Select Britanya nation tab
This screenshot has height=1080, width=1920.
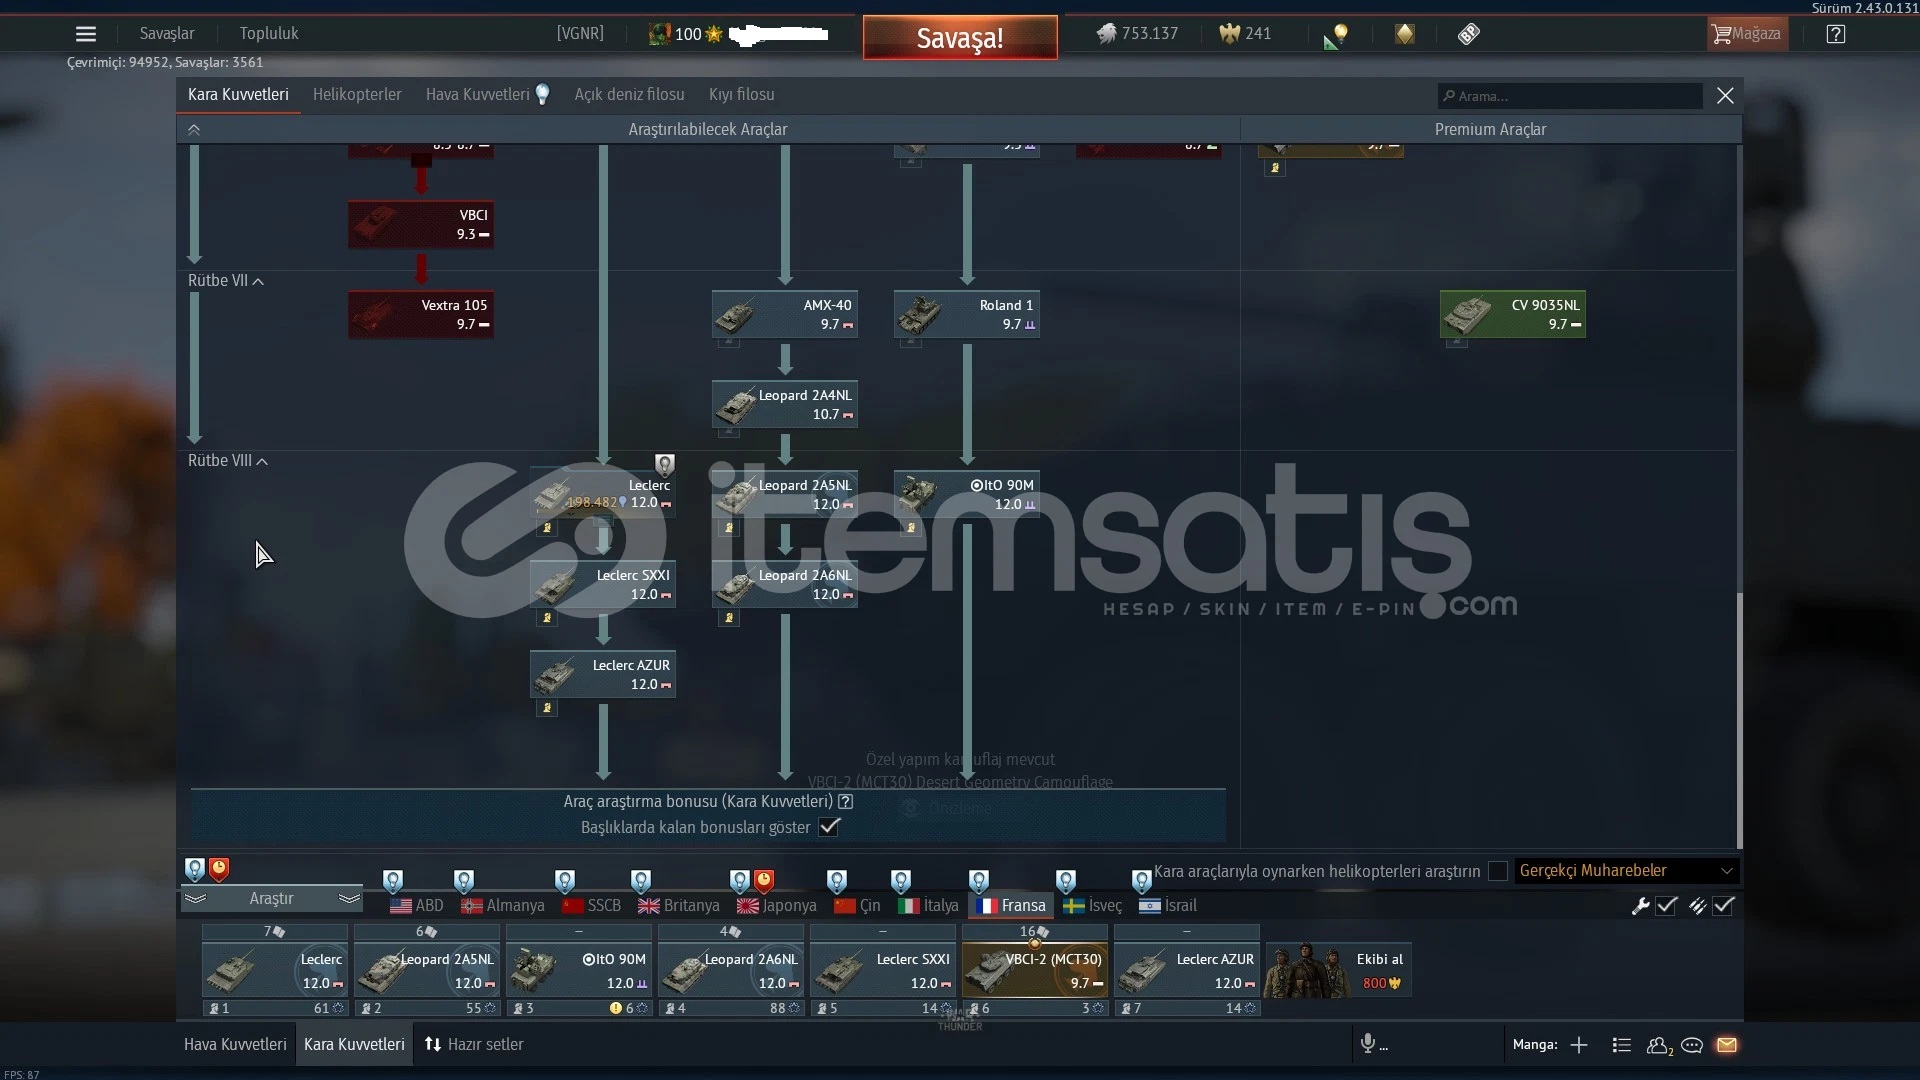[x=679, y=906]
